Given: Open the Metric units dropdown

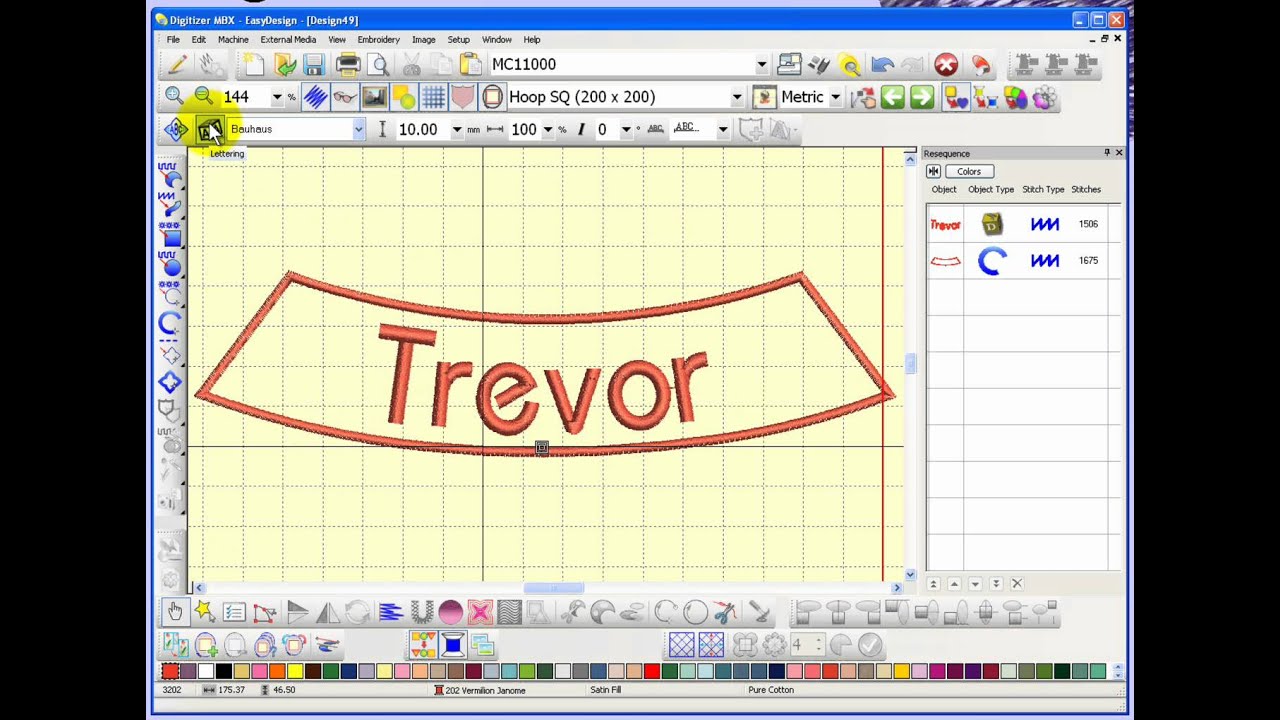Looking at the screenshot, I should pos(835,97).
